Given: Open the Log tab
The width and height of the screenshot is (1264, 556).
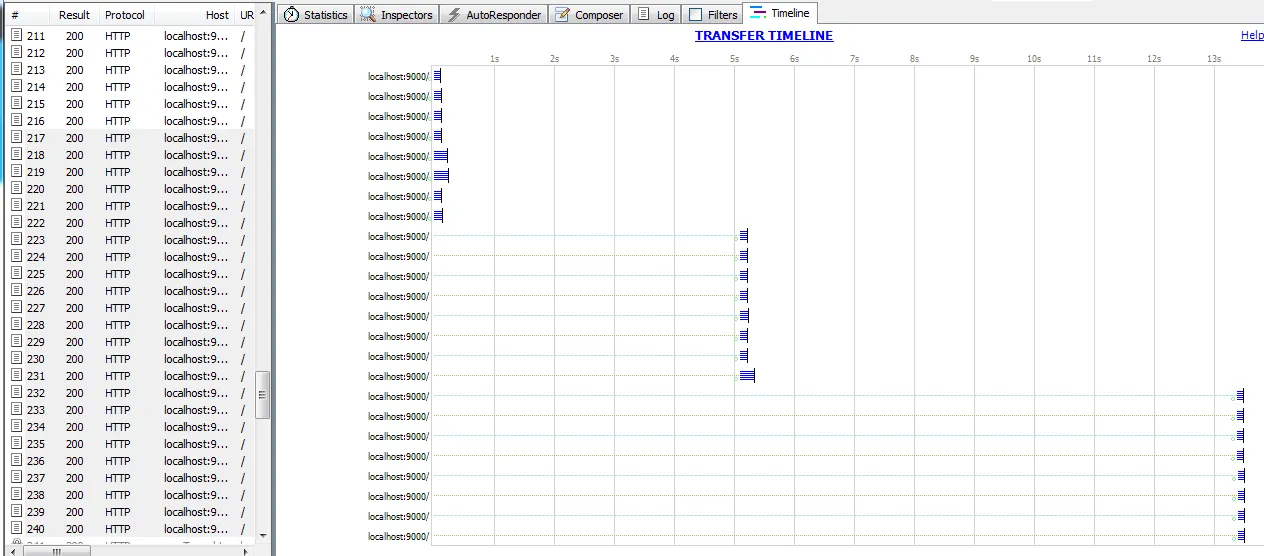Looking at the screenshot, I should tap(656, 15).
